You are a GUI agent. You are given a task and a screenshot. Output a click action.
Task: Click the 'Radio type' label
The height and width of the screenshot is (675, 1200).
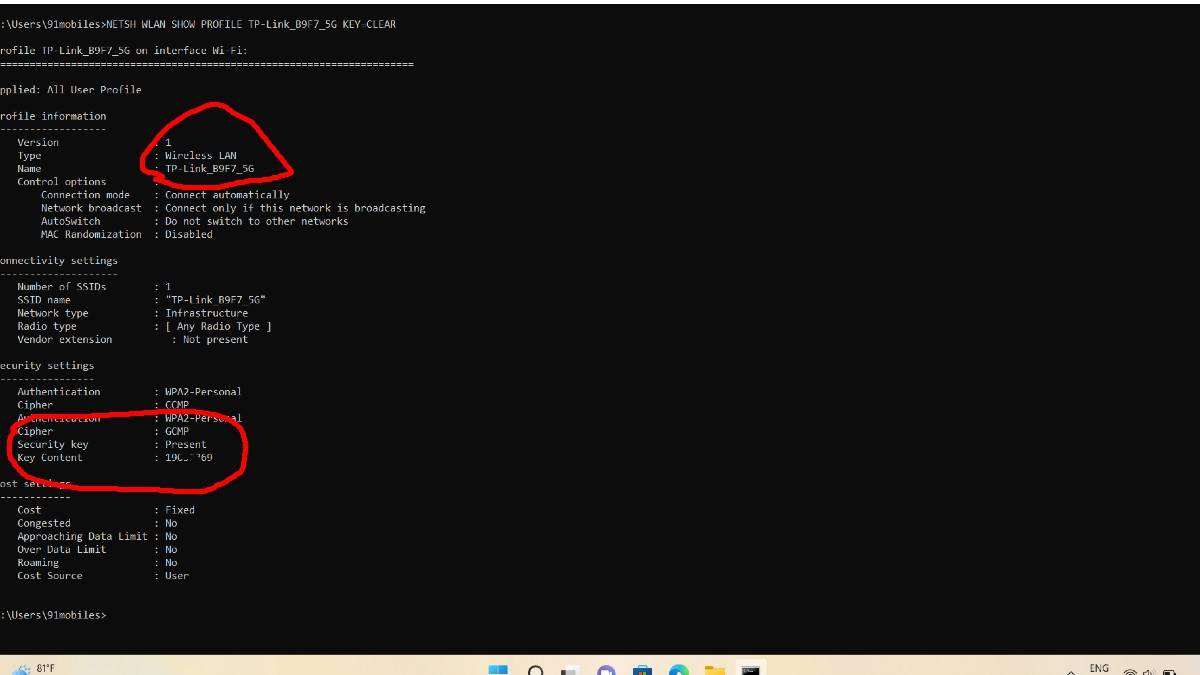47,326
